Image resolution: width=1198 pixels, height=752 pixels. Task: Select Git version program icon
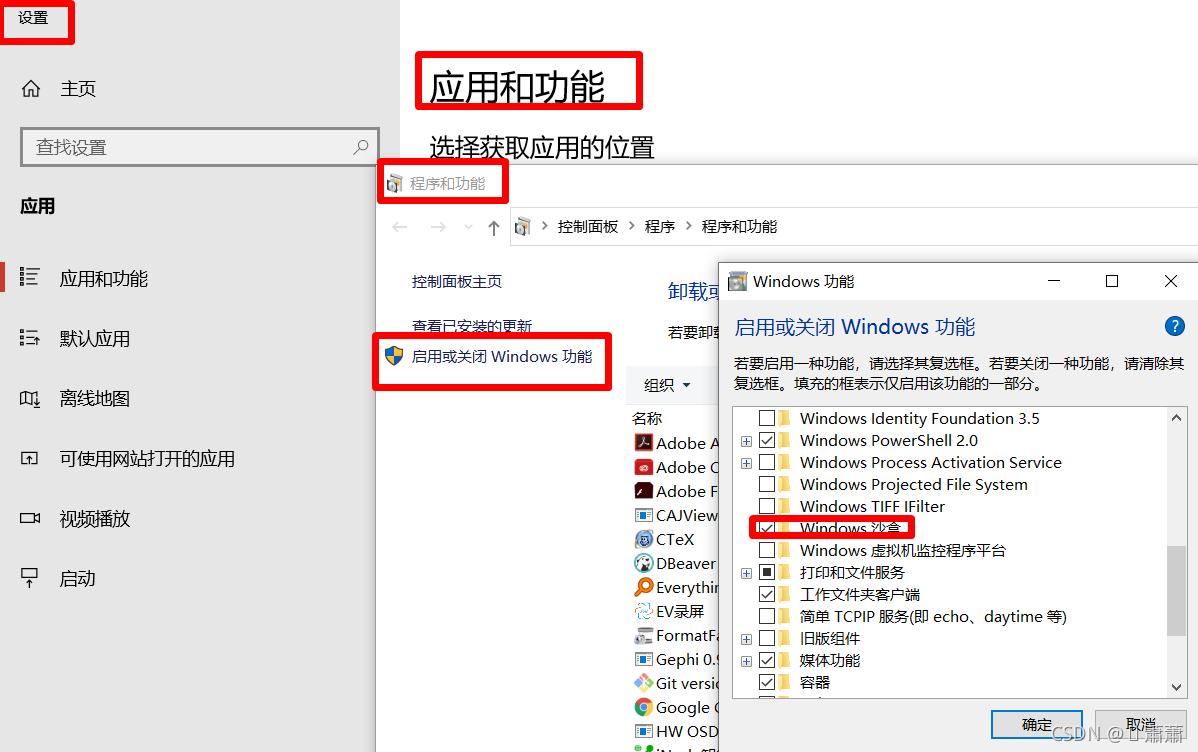coord(644,683)
